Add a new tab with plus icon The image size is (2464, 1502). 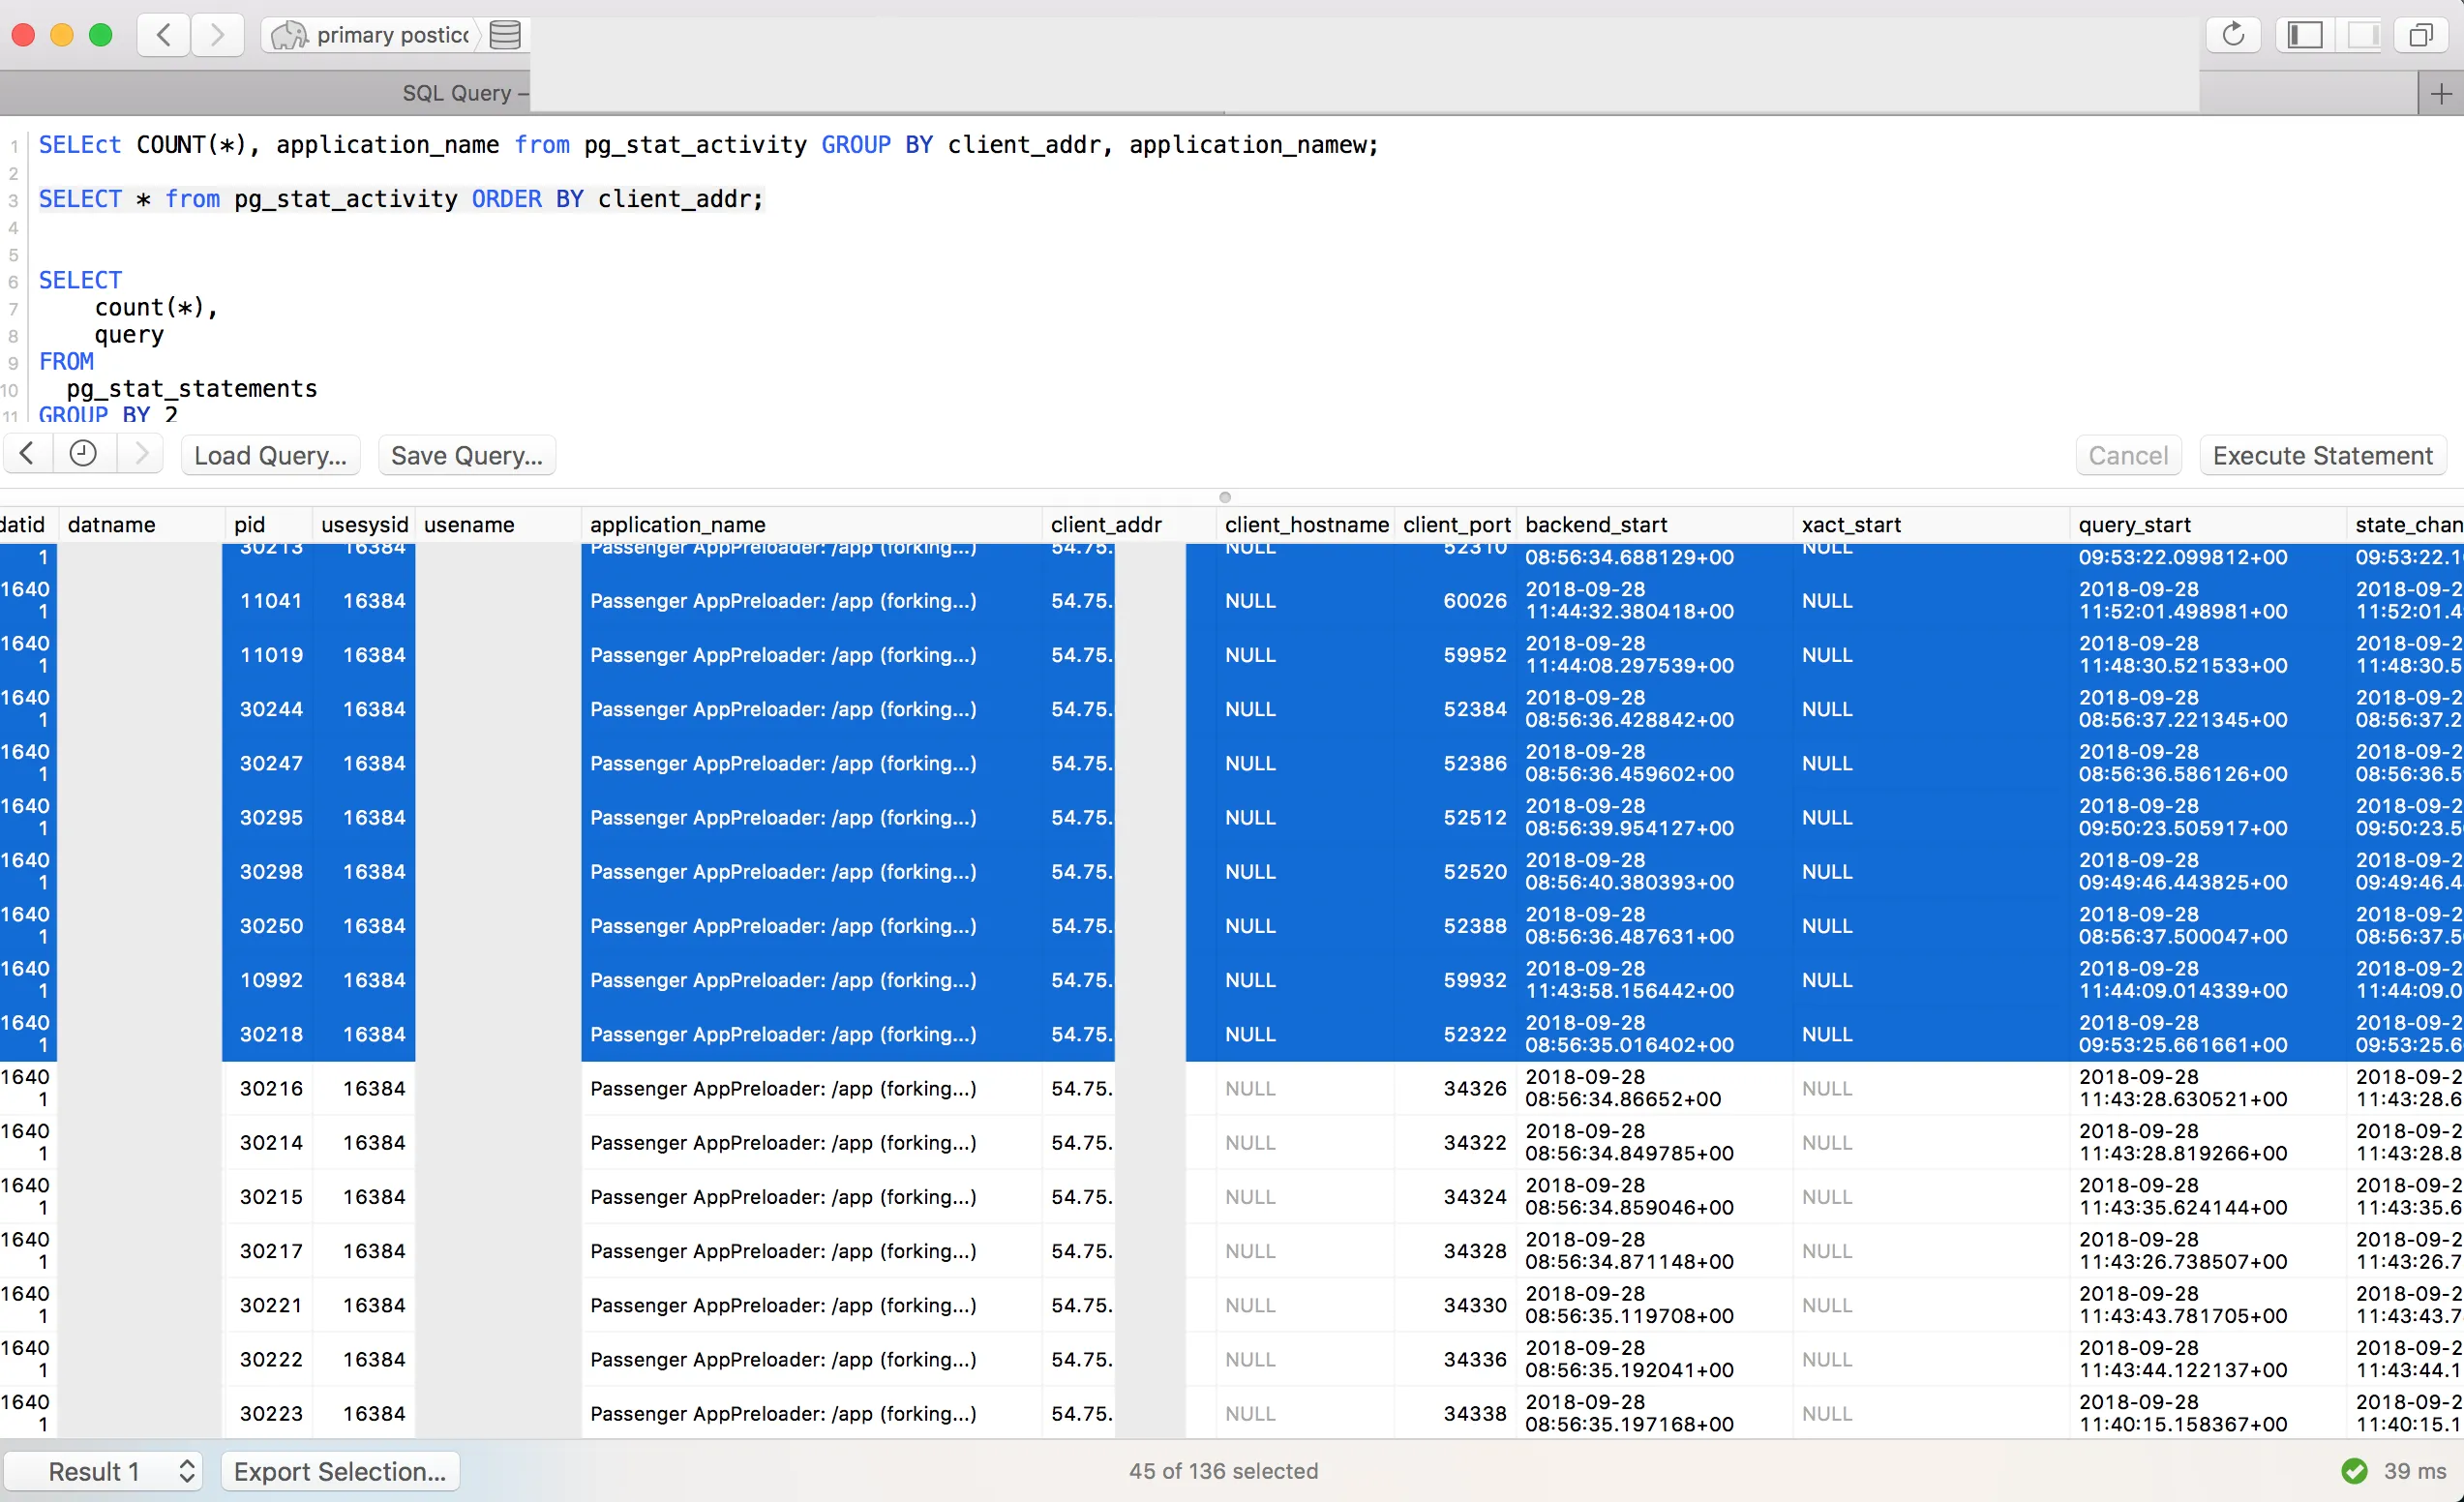[x=2441, y=93]
